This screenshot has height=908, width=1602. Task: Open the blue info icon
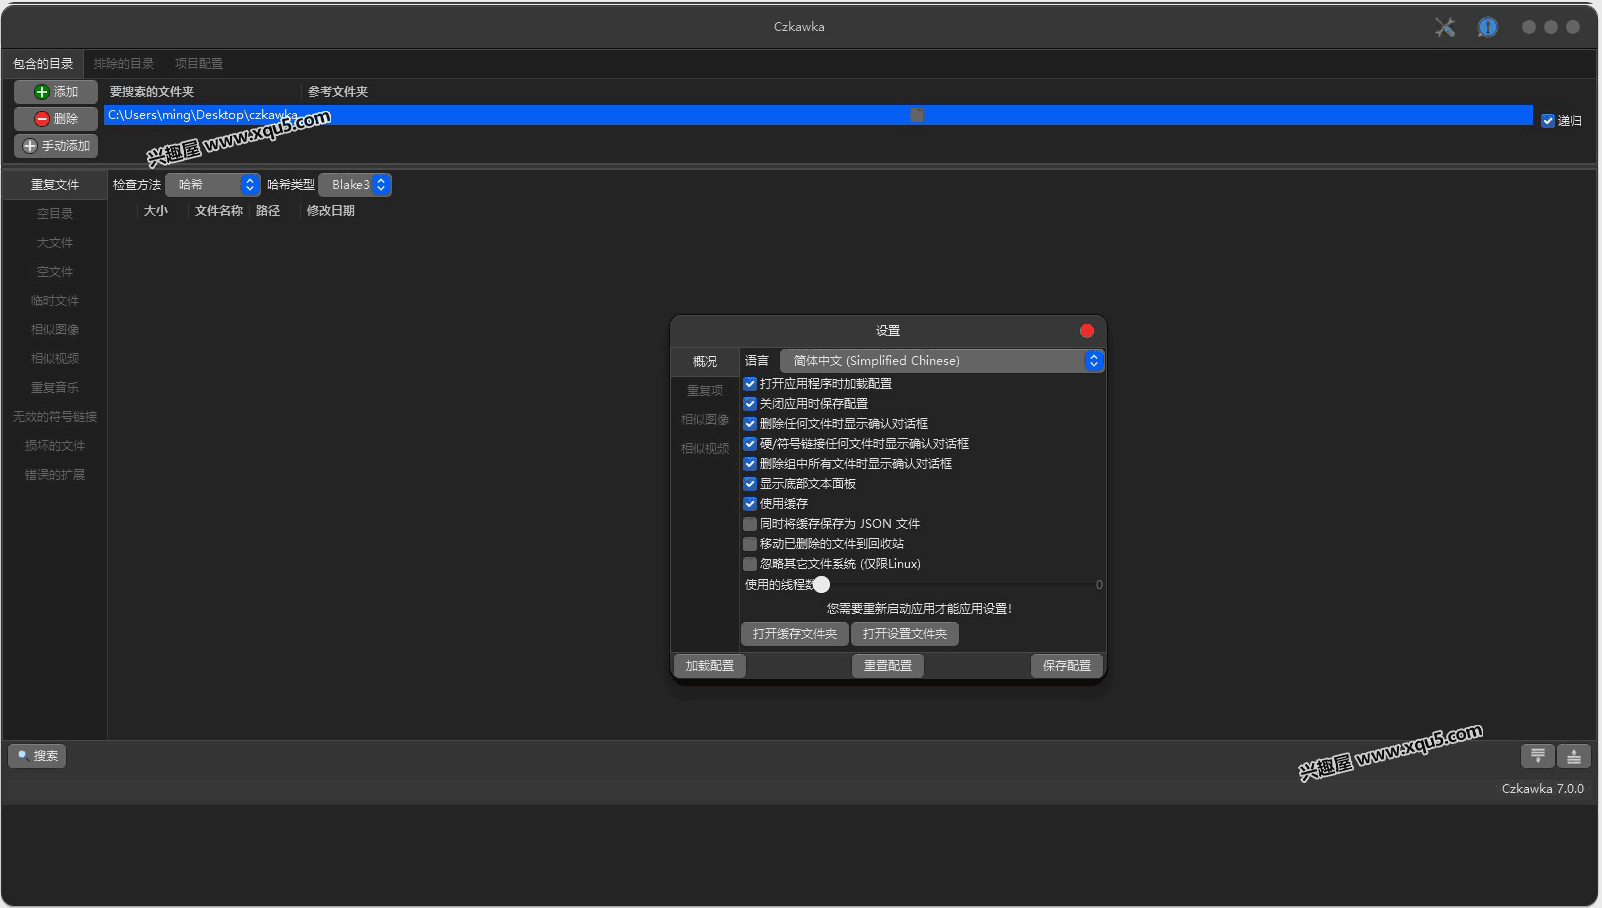1488,27
